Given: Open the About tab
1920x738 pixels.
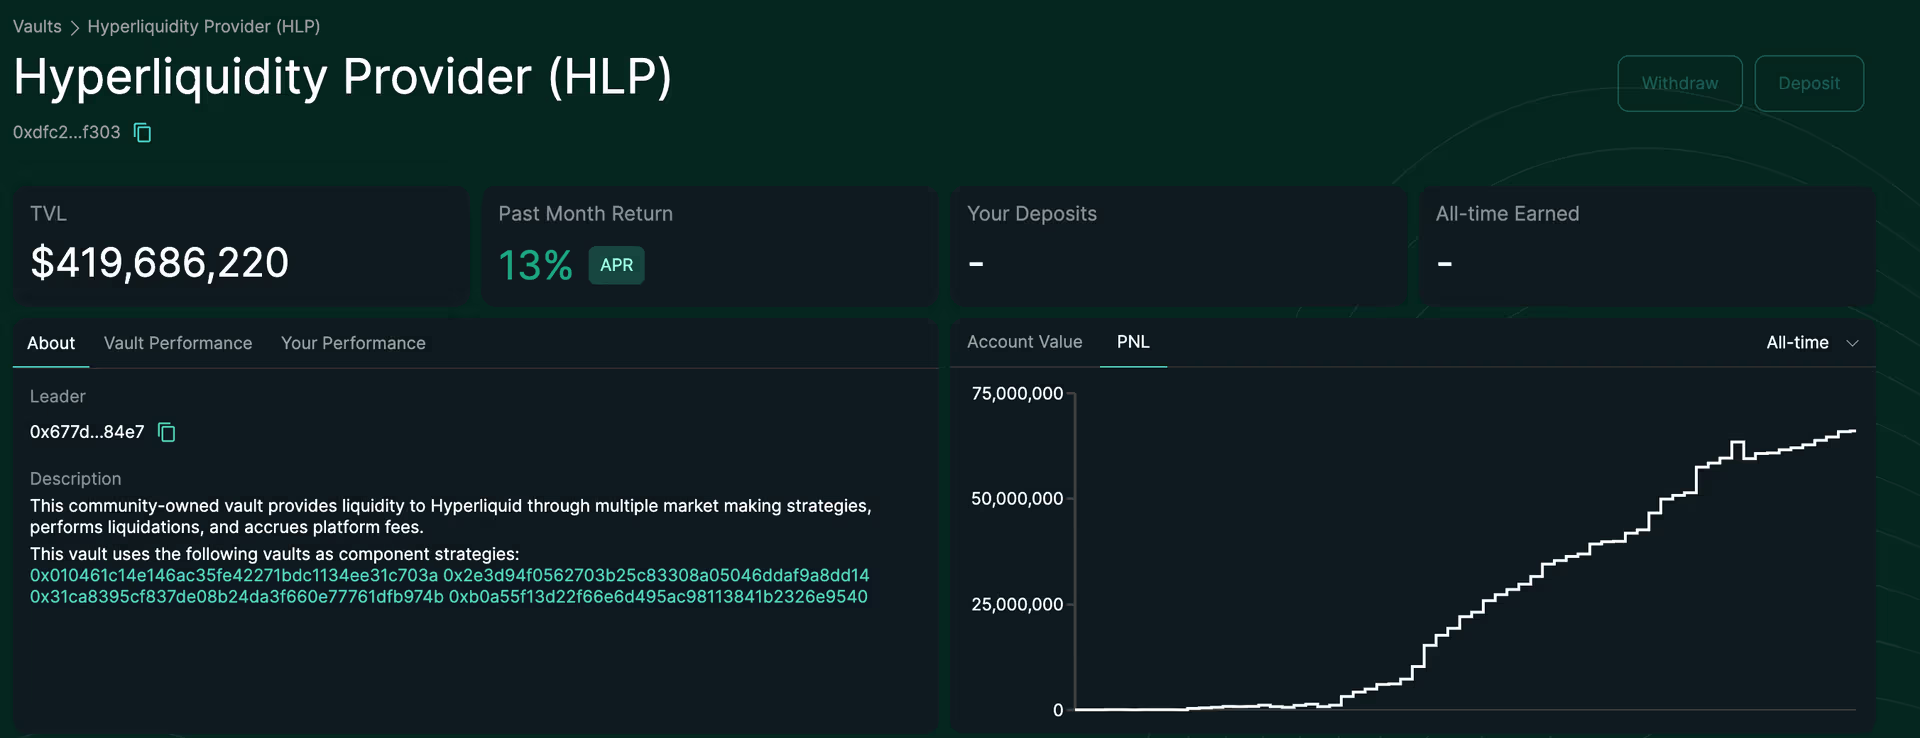Looking at the screenshot, I should [x=50, y=343].
